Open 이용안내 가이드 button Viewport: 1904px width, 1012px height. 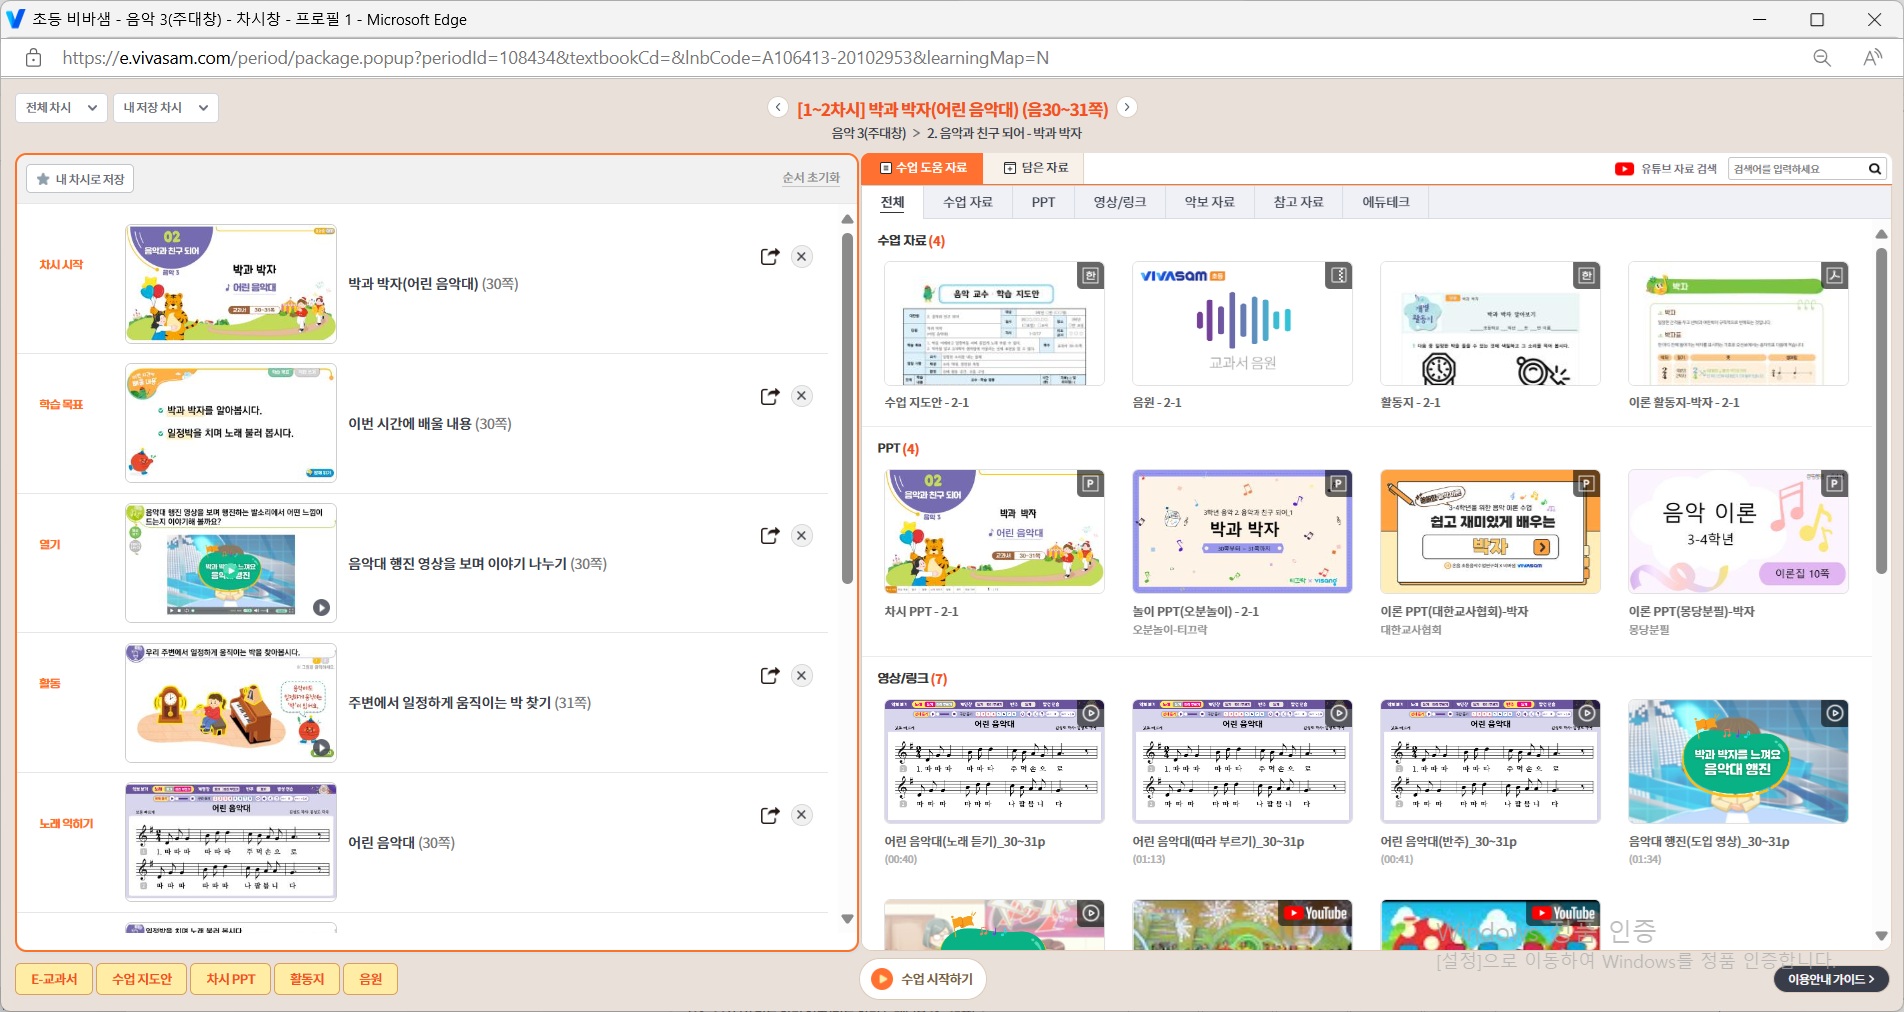[1831, 979]
